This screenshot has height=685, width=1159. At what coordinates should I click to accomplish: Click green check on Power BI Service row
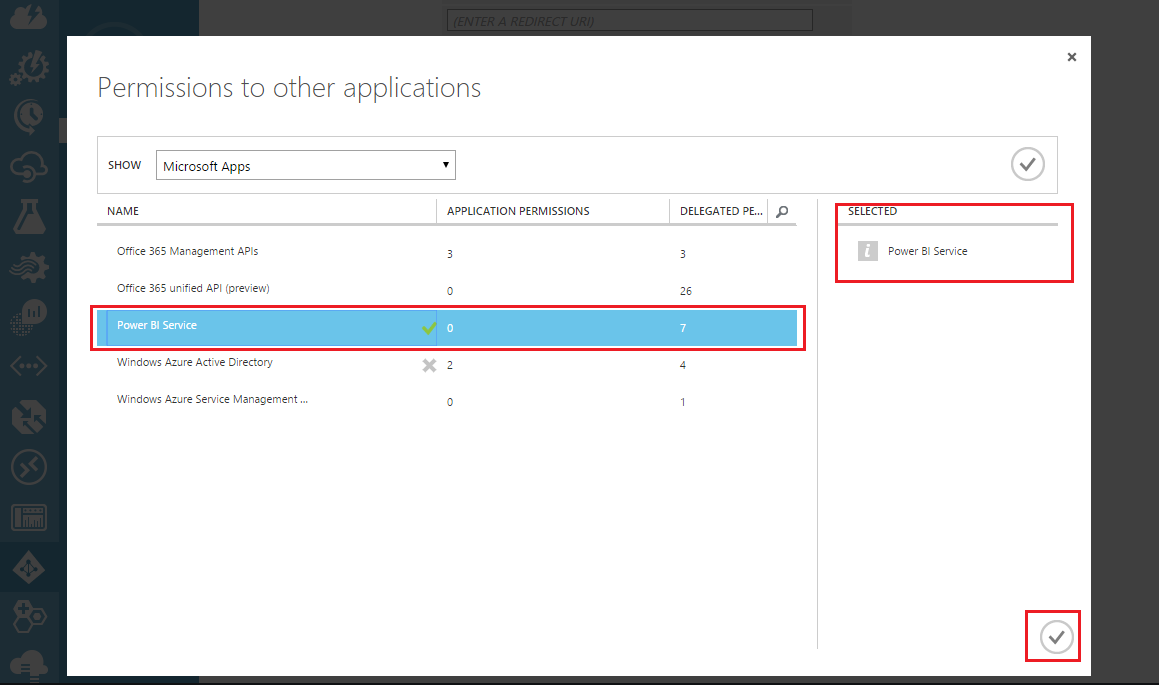[x=429, y=327]
